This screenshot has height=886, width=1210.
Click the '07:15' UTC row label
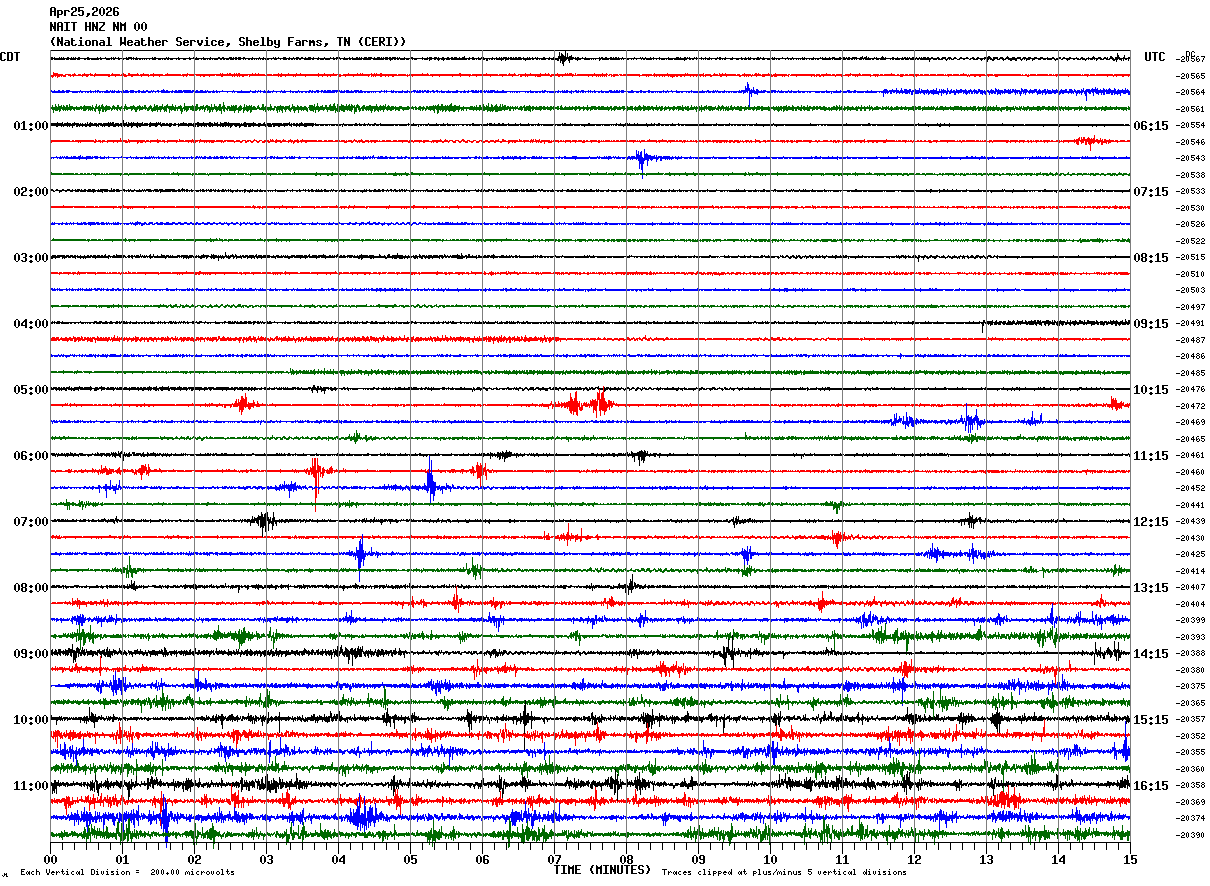point(1151,192)
